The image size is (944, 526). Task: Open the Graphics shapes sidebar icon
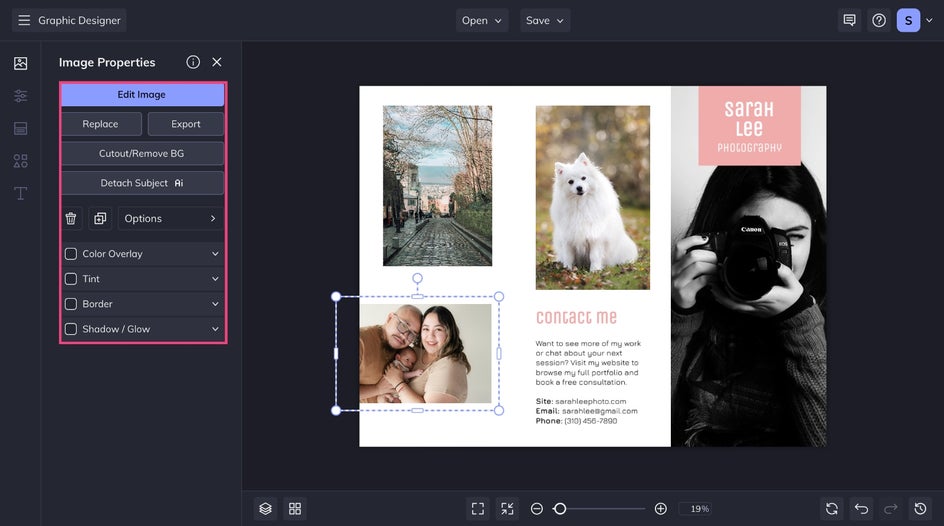tap(20, 161)
